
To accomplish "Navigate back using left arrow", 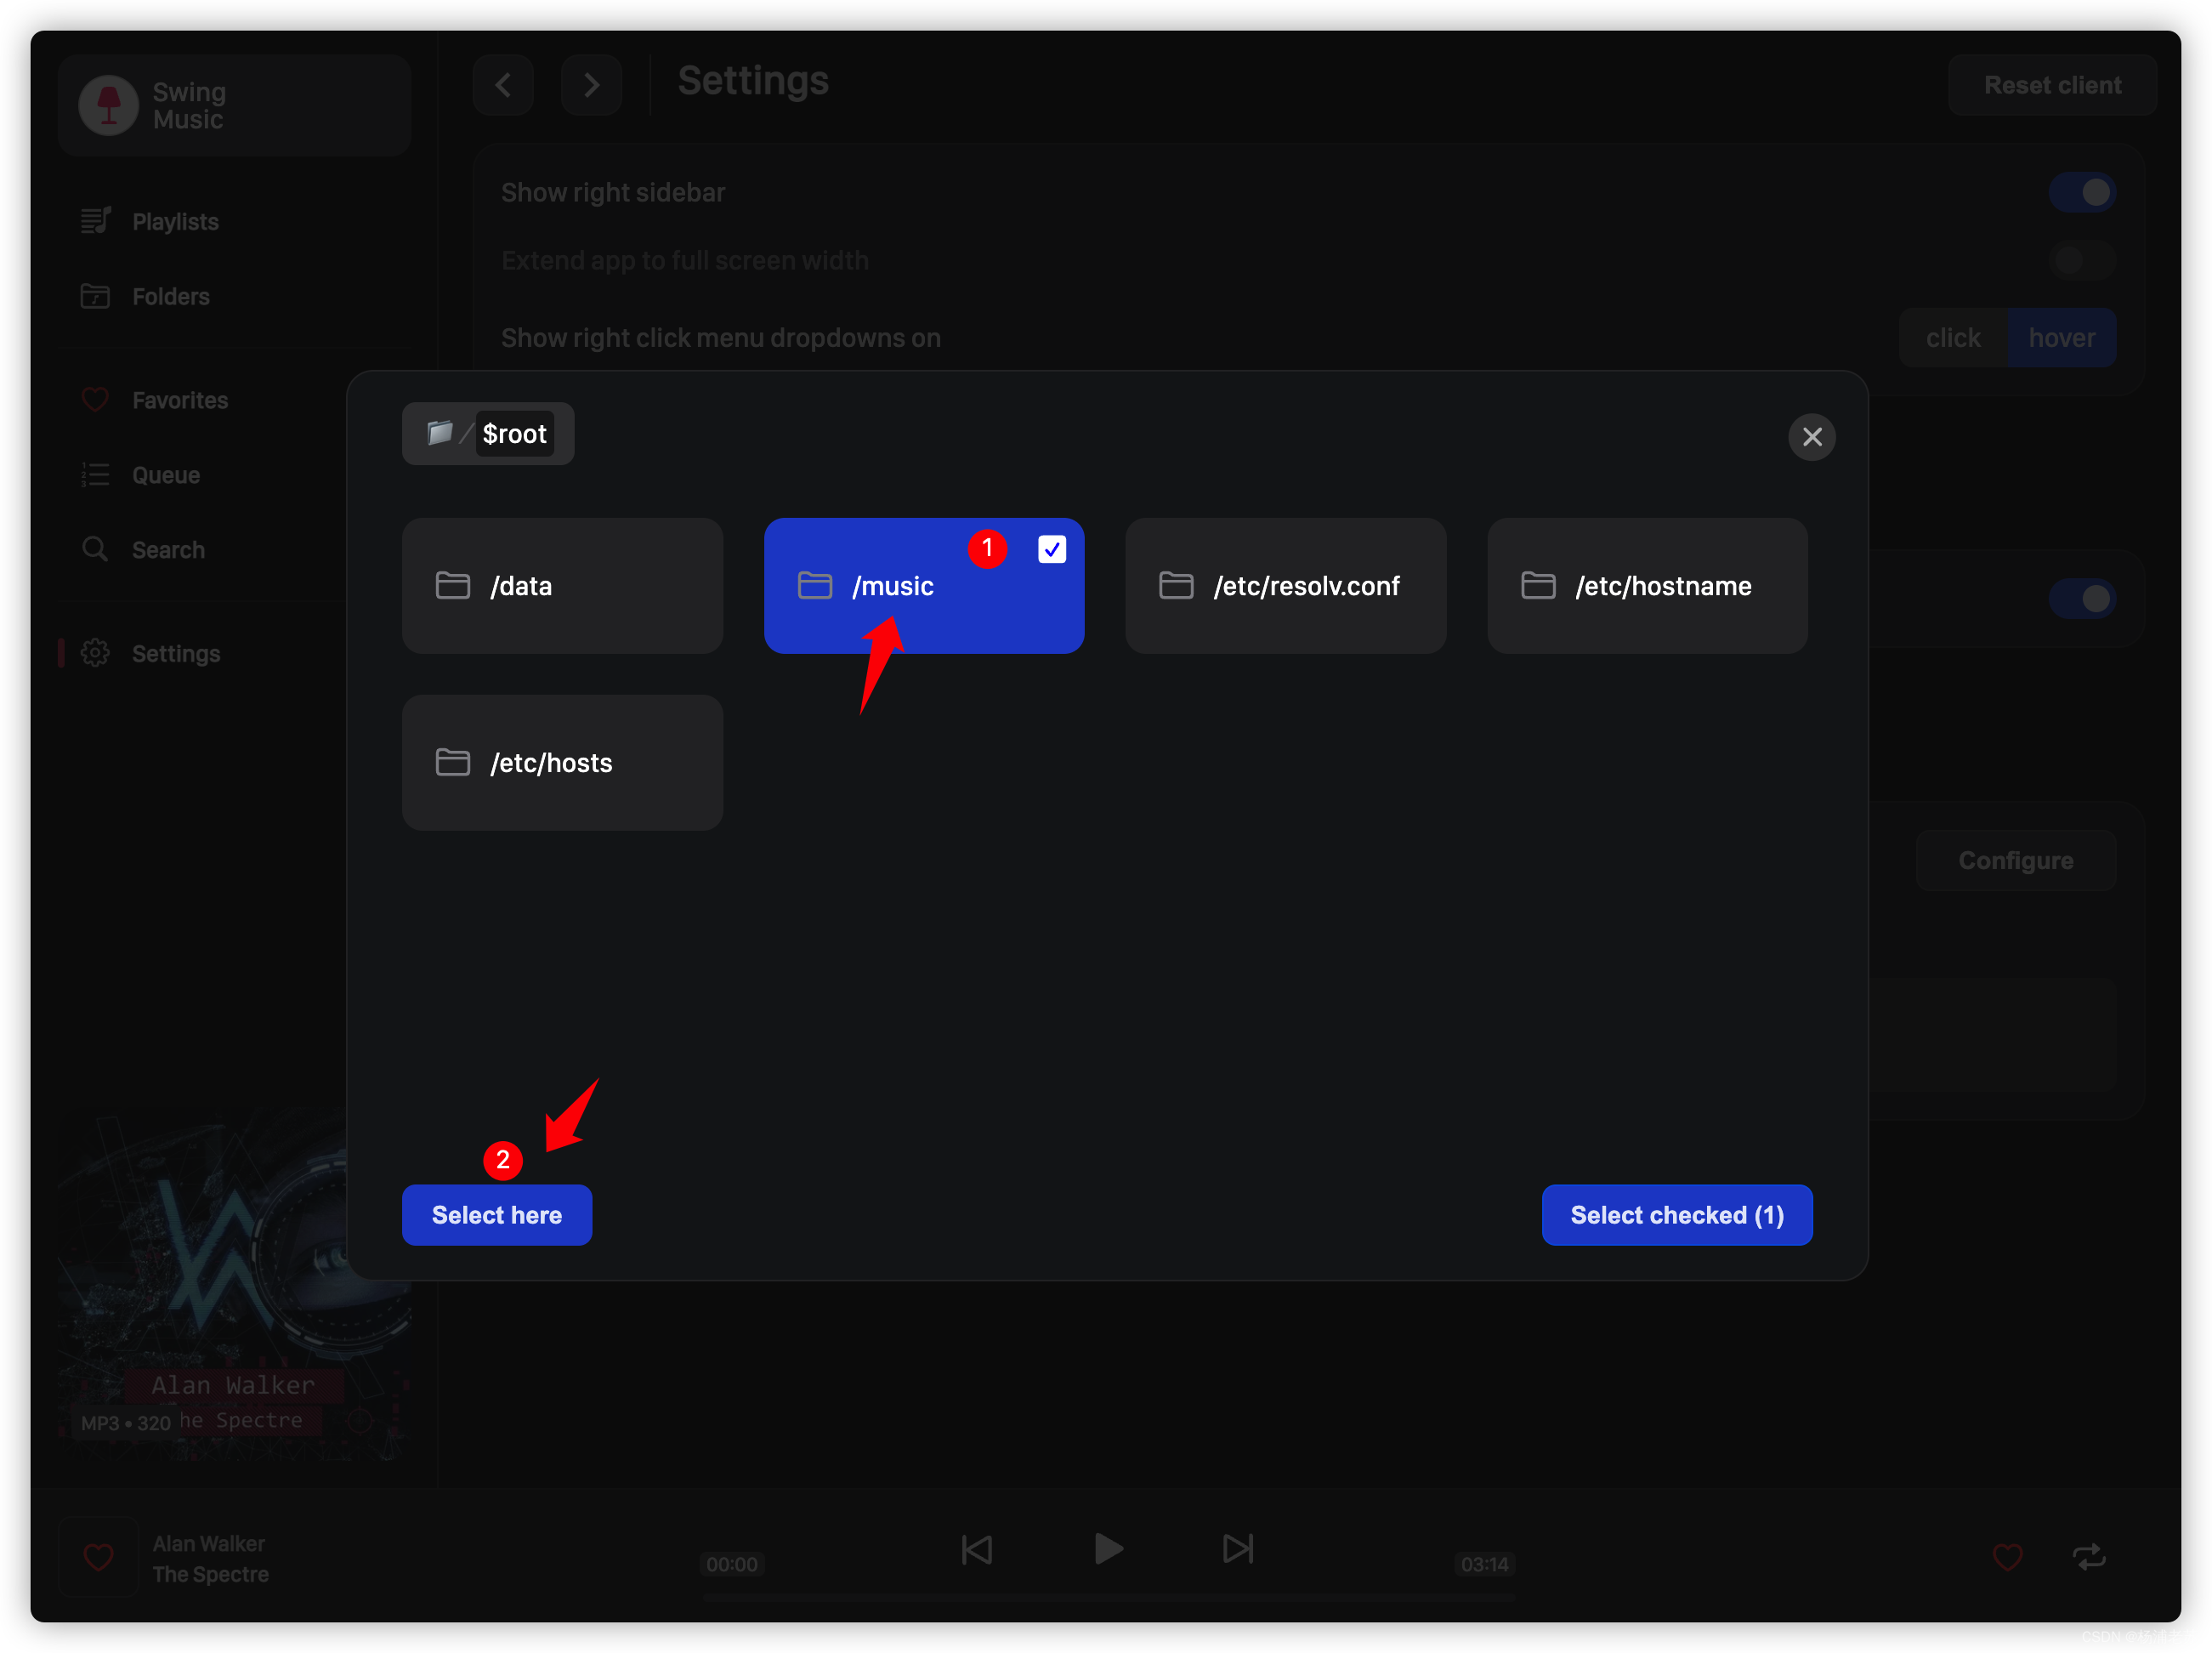I will click(x=503, y=82).
